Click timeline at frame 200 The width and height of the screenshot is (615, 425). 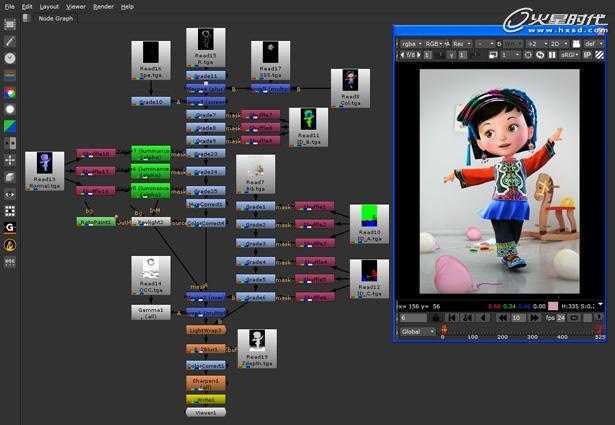[x=502, y=334]
